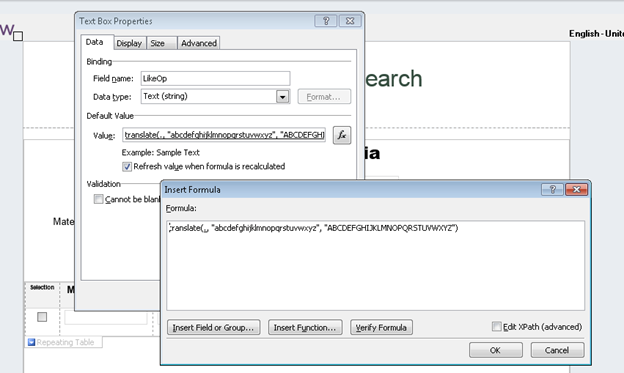Click the Example: Sample Text label
The height and width of the screenshot is (373, 624).
[x=160, y=152]
